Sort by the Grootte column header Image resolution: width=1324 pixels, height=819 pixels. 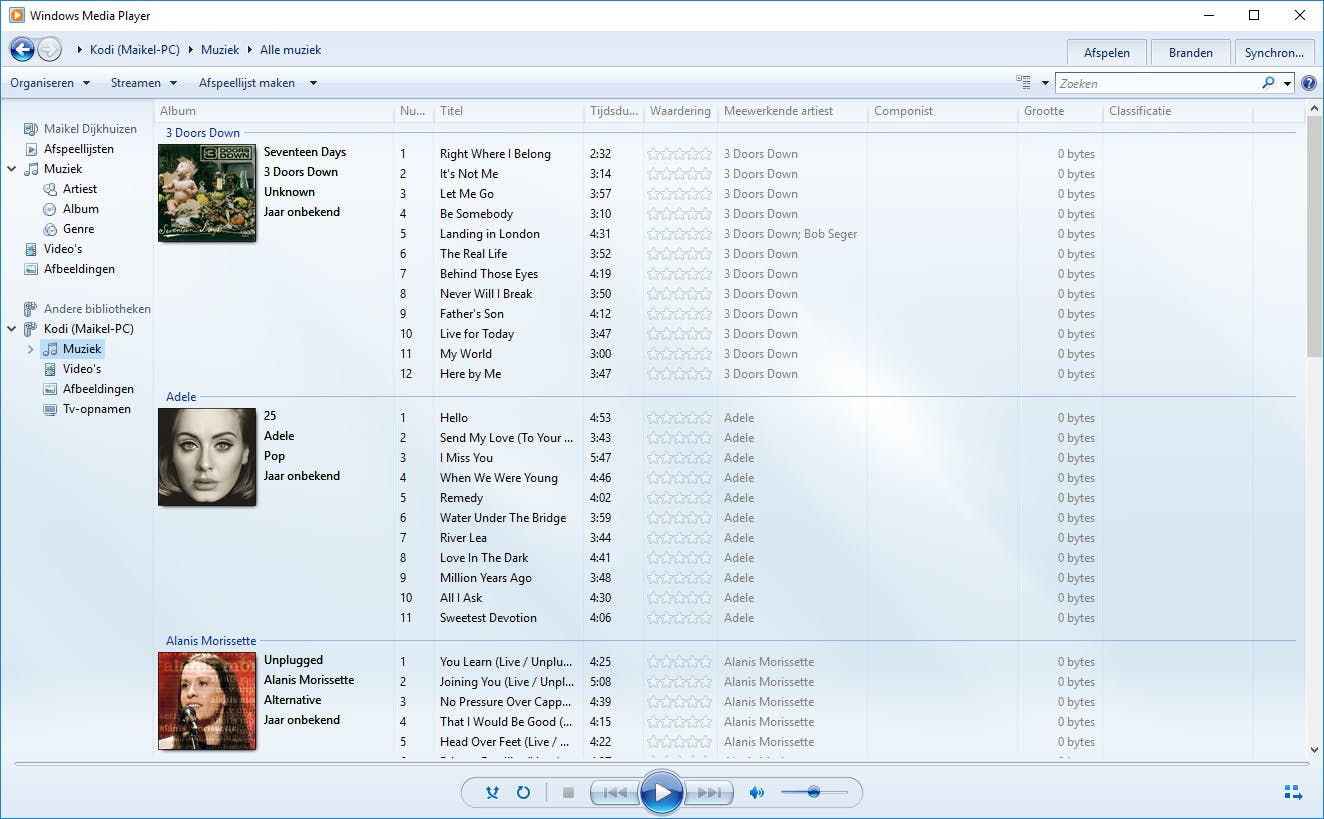(1060, 111)
